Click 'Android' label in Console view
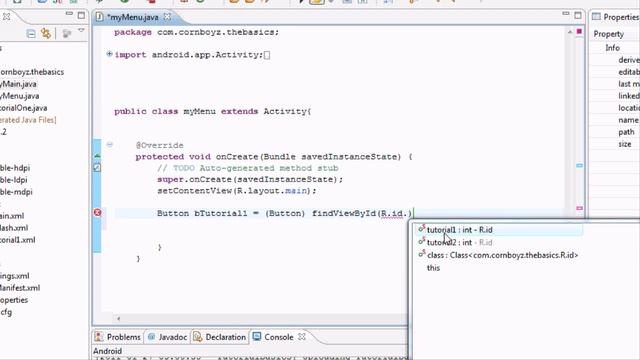Viewport: 640px width, 360px height. 107,351
